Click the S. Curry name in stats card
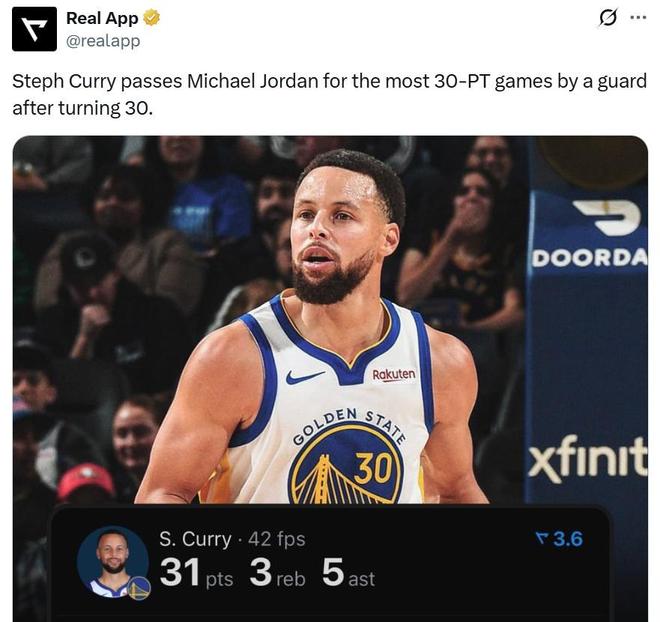Screen dimensions: 660x622 coord(195,539)
